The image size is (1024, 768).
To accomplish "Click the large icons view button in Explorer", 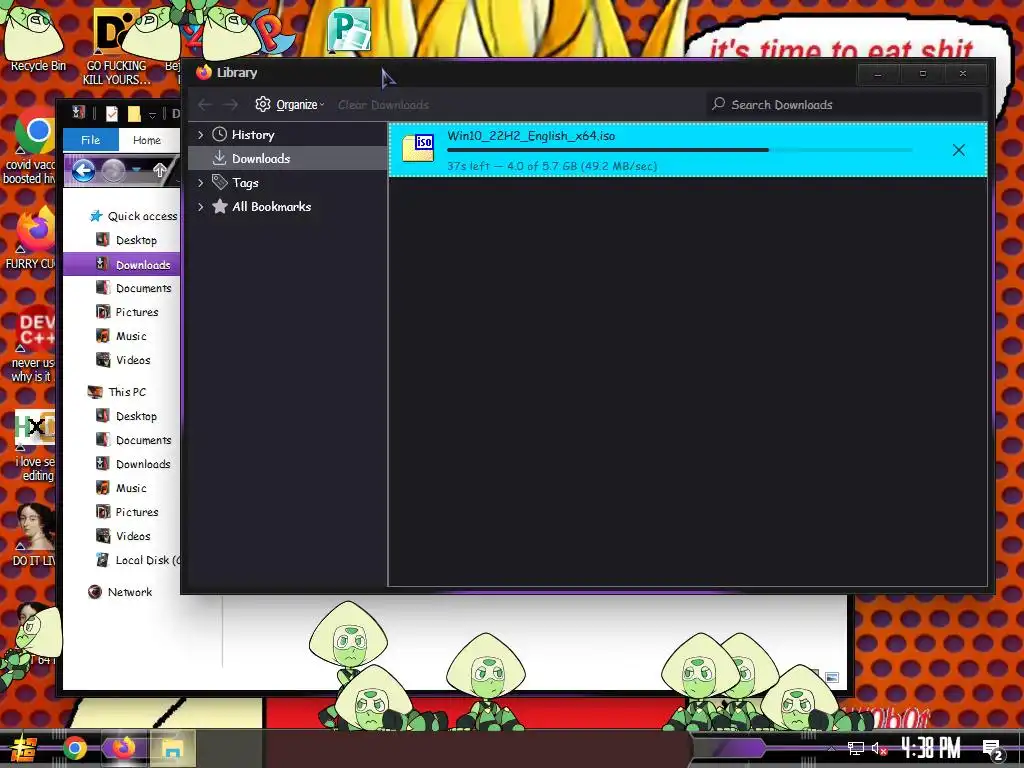I will click(x=832, y=677).
